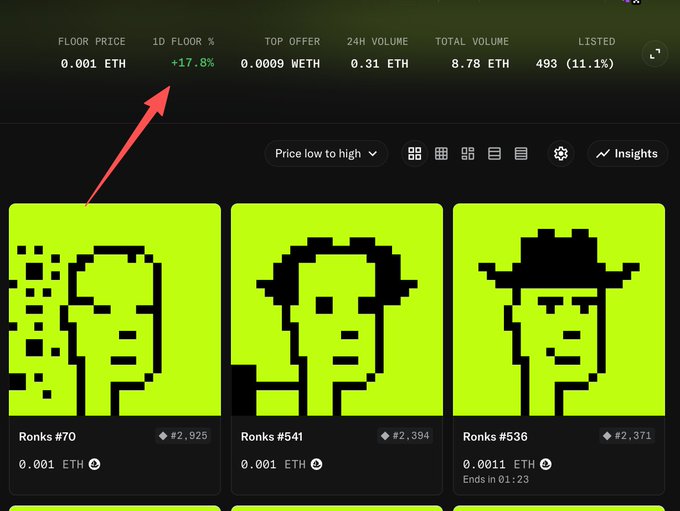This screenshot has height=511, width=680.
Task: Click the 8.78 ETH total volume value
Action: click(x=480, y=64)
